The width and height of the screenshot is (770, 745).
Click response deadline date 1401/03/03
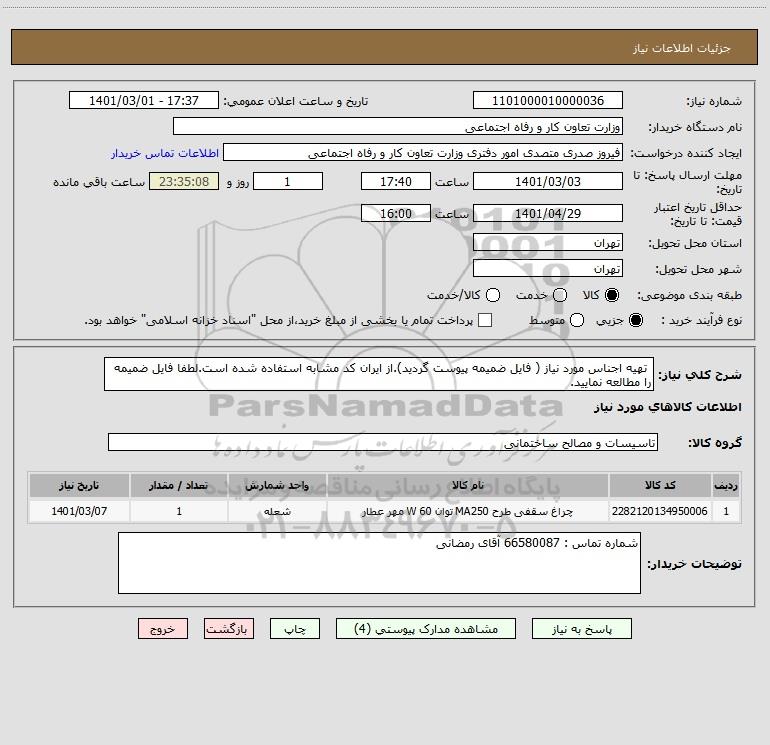pos(548,181)
